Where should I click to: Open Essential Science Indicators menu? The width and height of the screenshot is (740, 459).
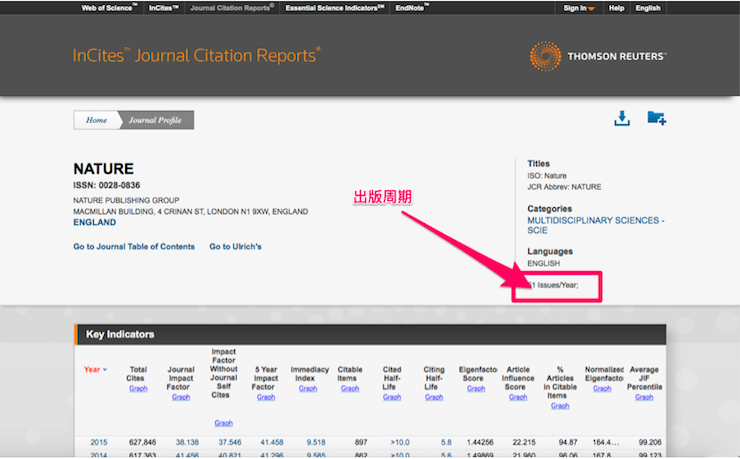point(335,8)
